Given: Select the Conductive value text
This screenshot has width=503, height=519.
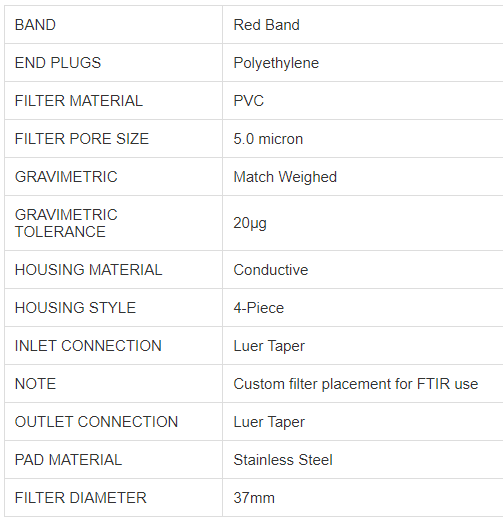Looking at the screenshot, I should click(x=271, y=270).
